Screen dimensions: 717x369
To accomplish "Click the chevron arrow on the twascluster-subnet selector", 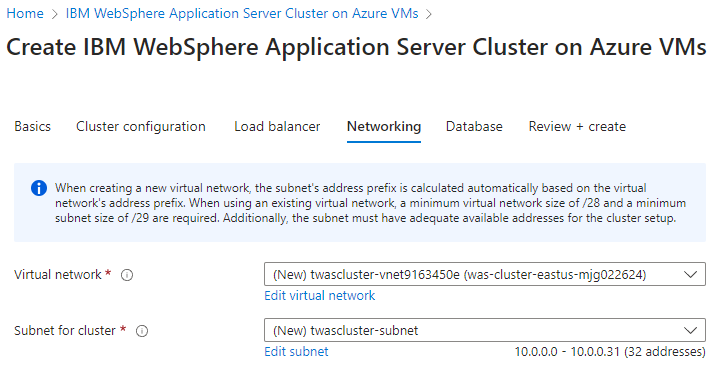I will [x=690, y=330].
